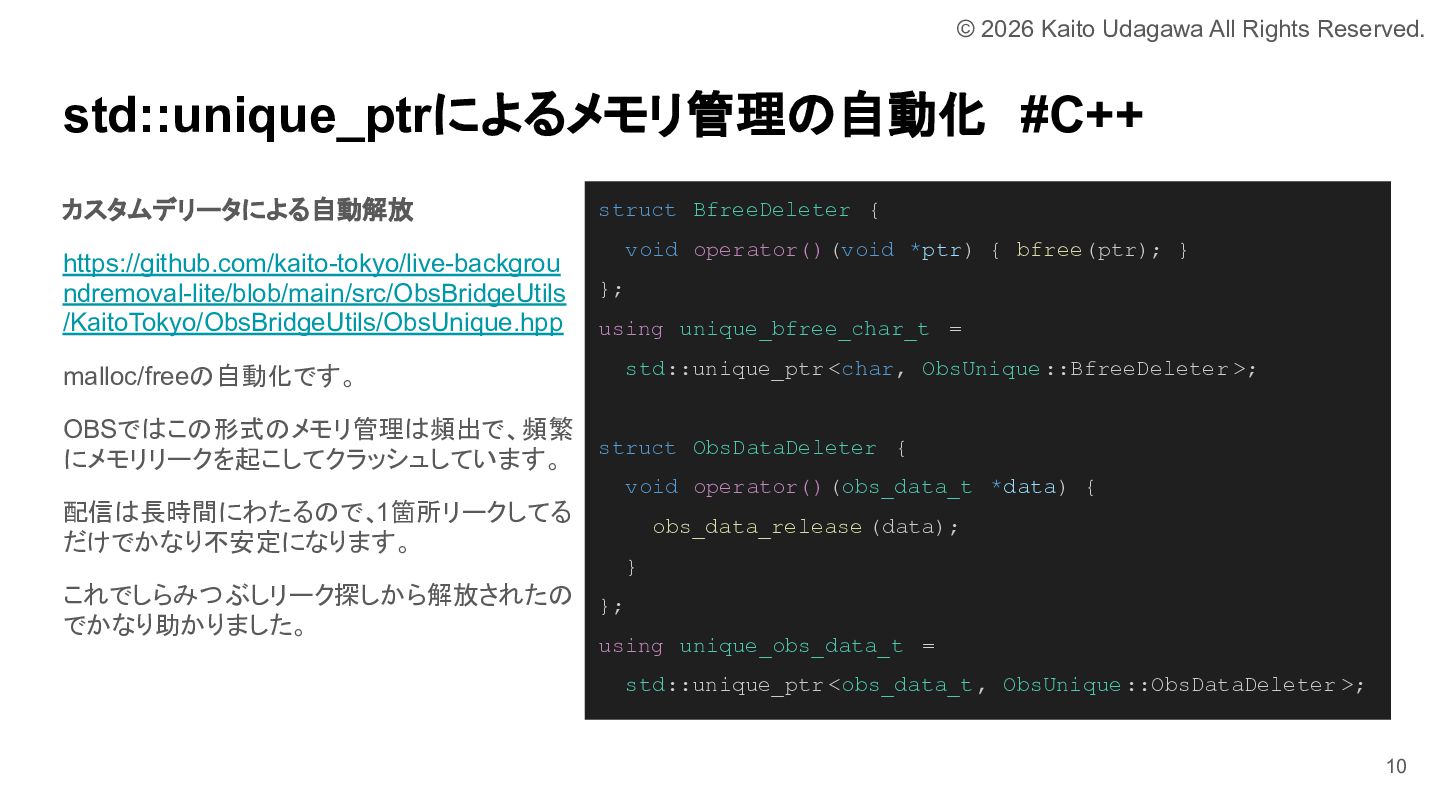Click the paragraph starting 'これでしらみつぶし'

click(x=317, y=610)
